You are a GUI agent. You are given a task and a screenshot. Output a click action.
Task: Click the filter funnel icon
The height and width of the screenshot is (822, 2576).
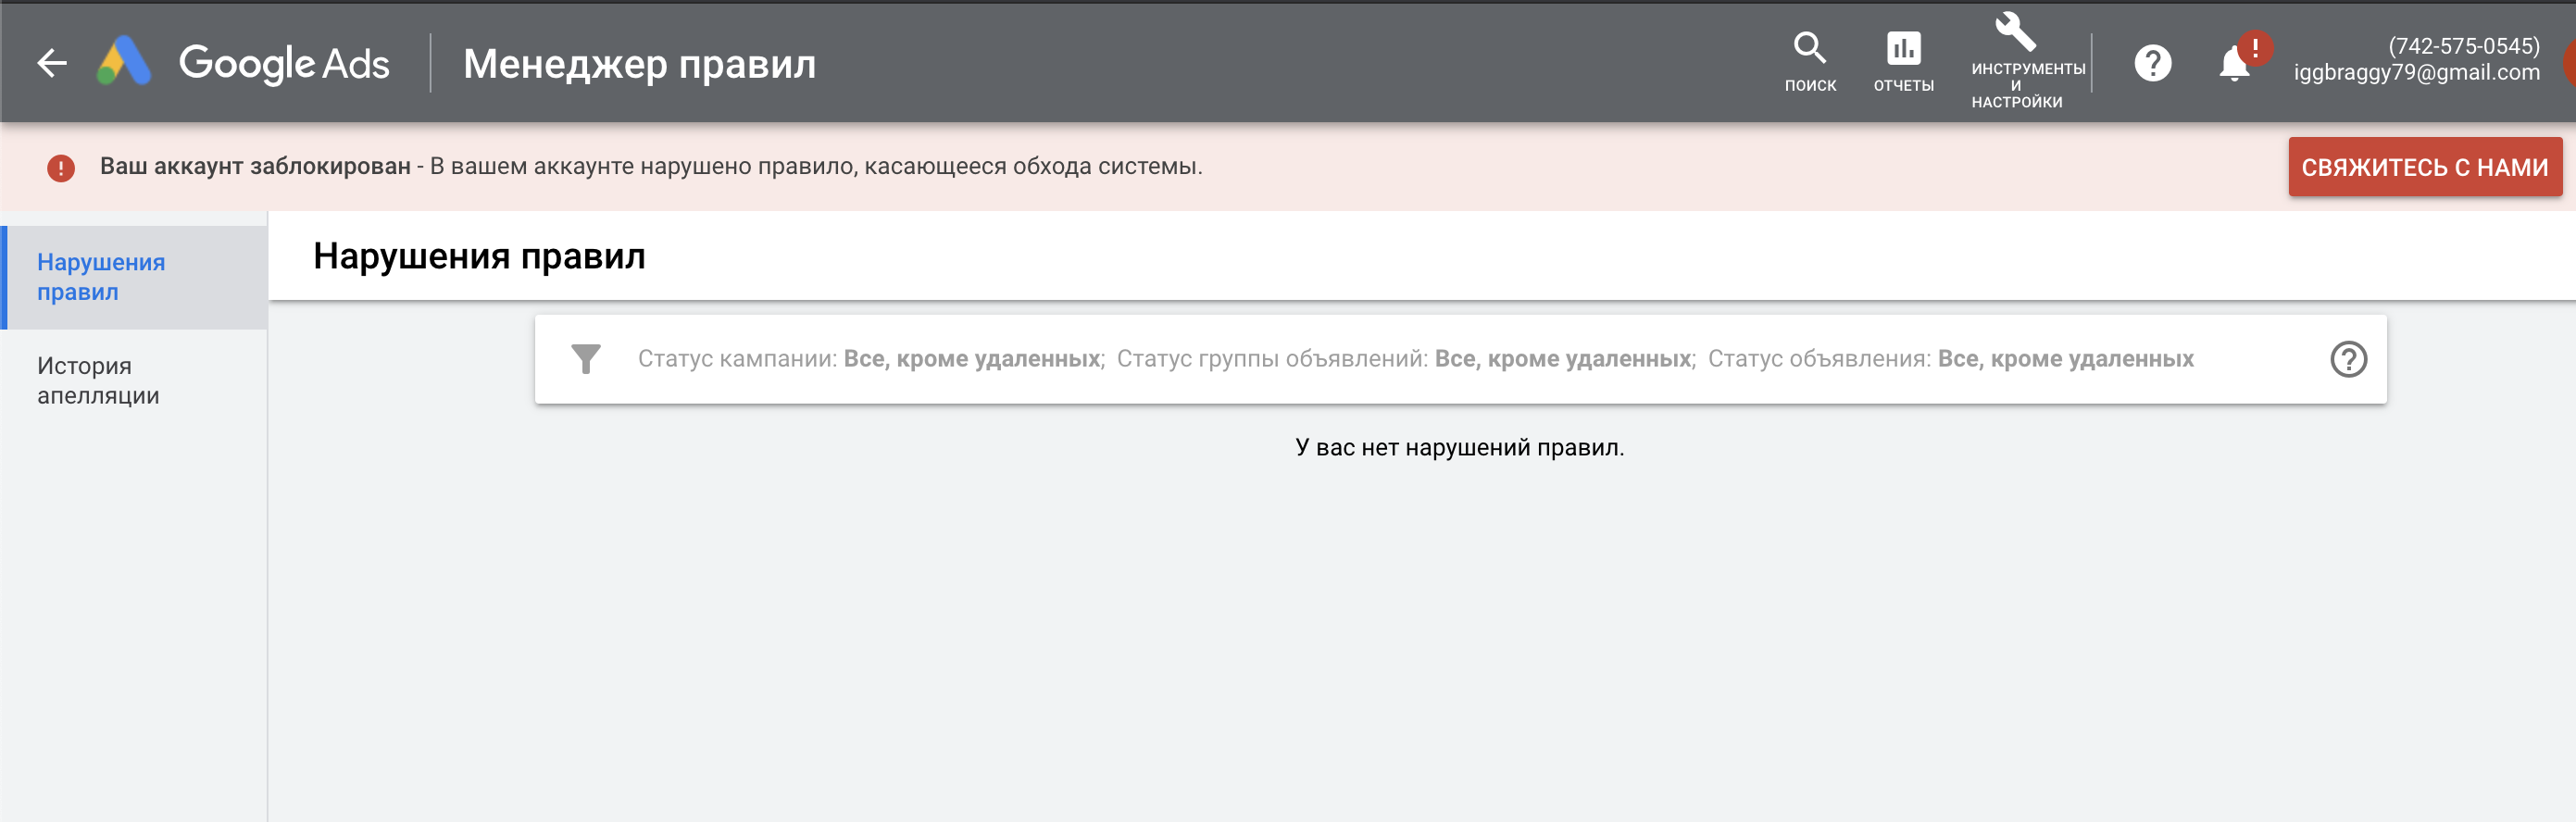click(586, 359)
